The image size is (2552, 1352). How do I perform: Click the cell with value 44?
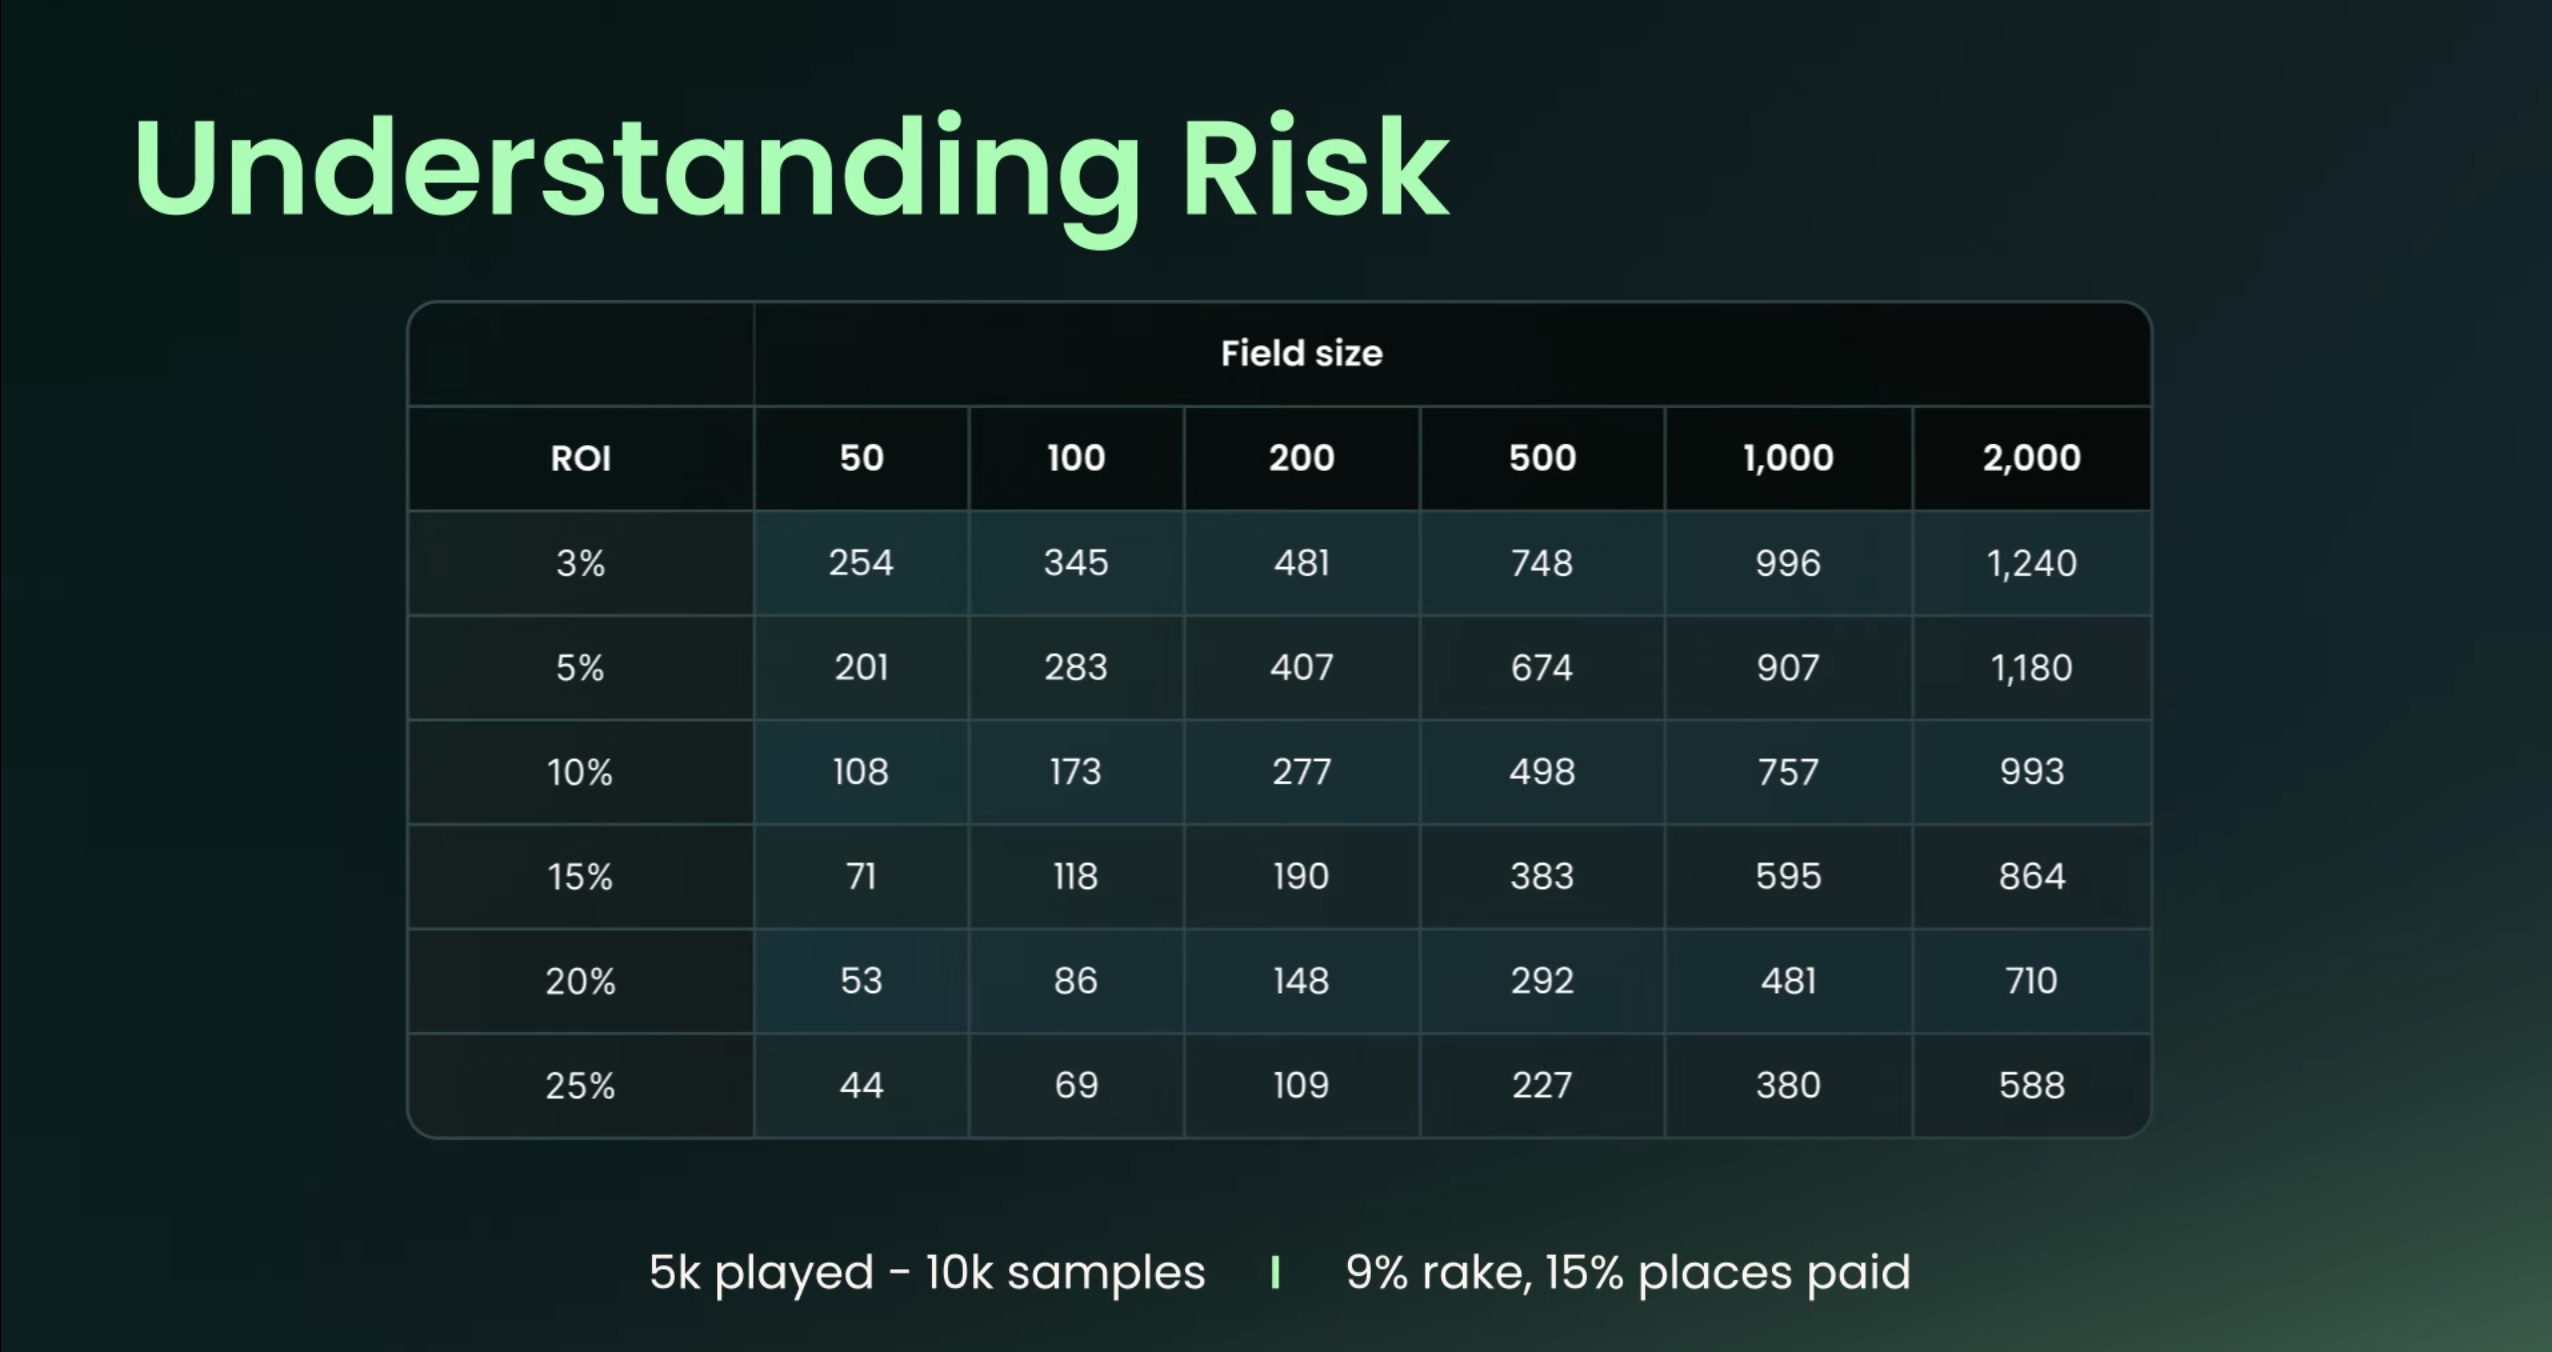[861, 1086]
